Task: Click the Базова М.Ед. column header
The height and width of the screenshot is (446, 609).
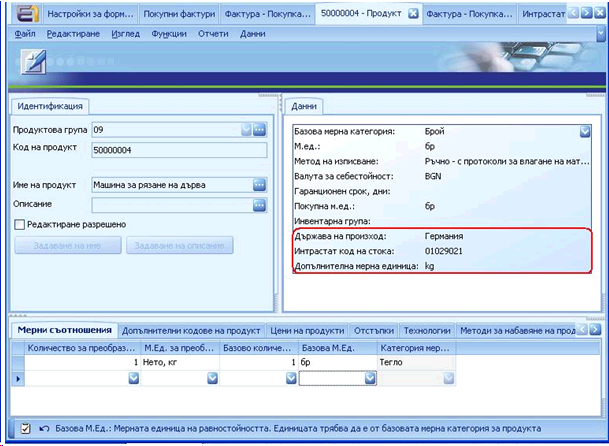Action: 338,348
